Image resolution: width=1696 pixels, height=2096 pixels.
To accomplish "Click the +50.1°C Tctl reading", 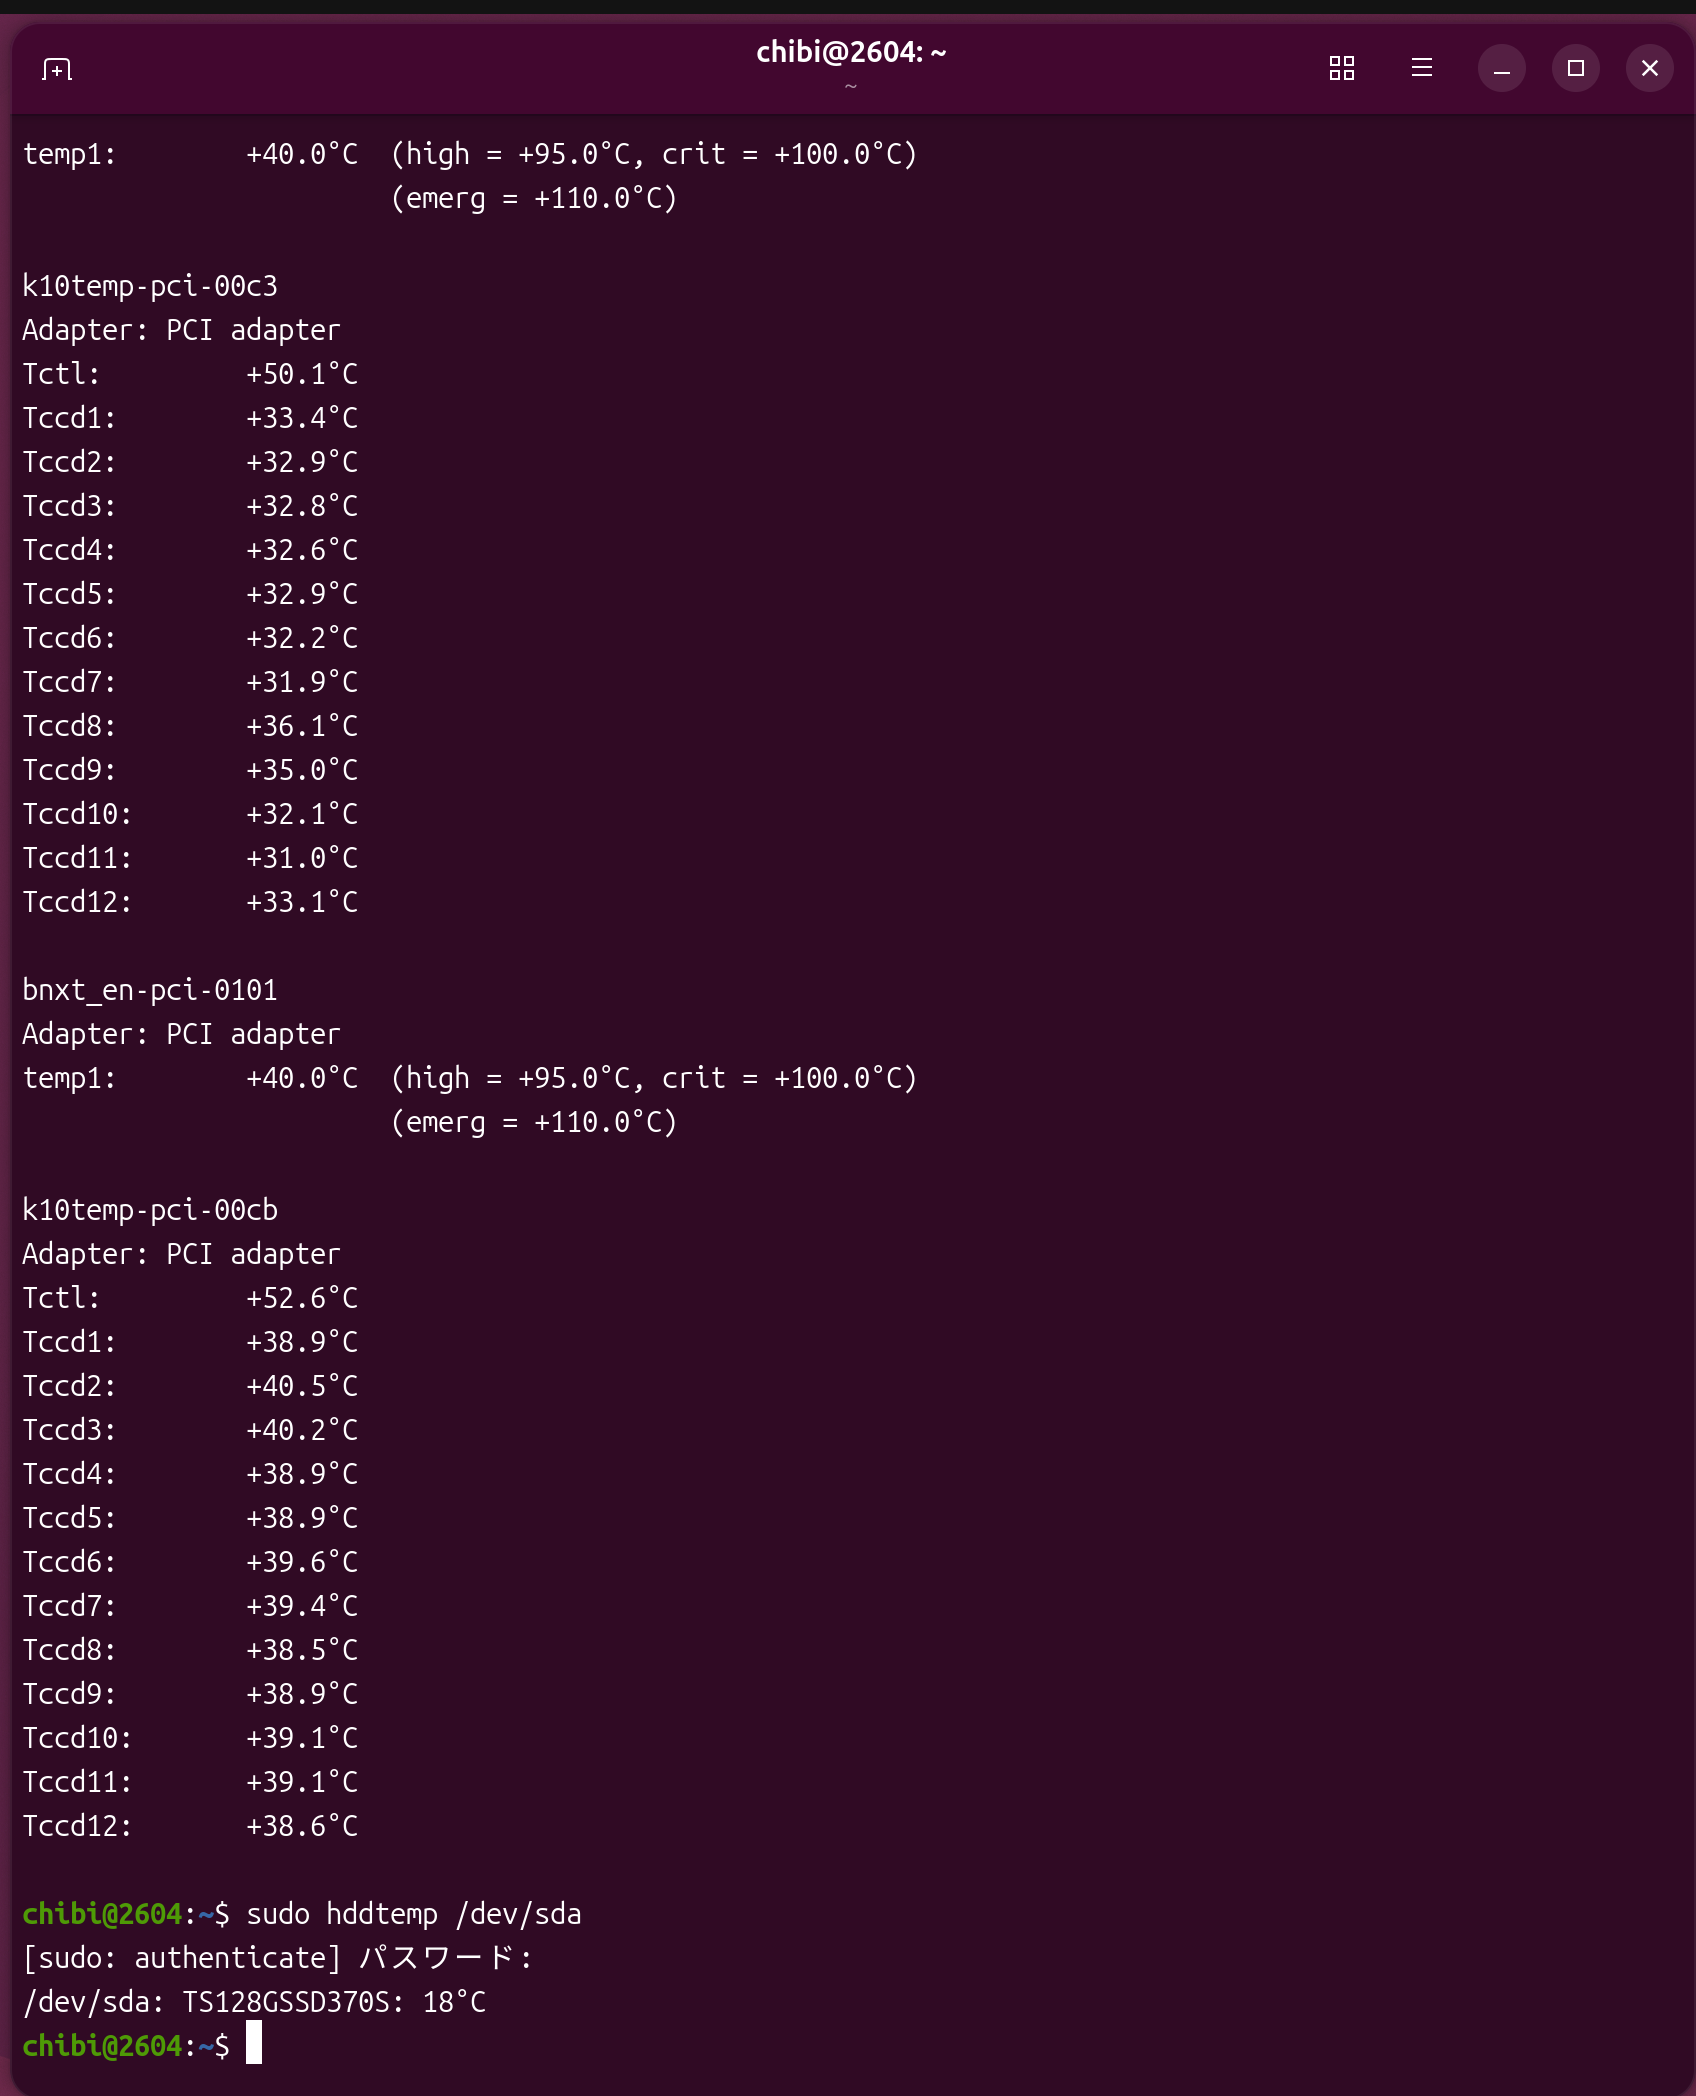I will (x=302, y=374).
